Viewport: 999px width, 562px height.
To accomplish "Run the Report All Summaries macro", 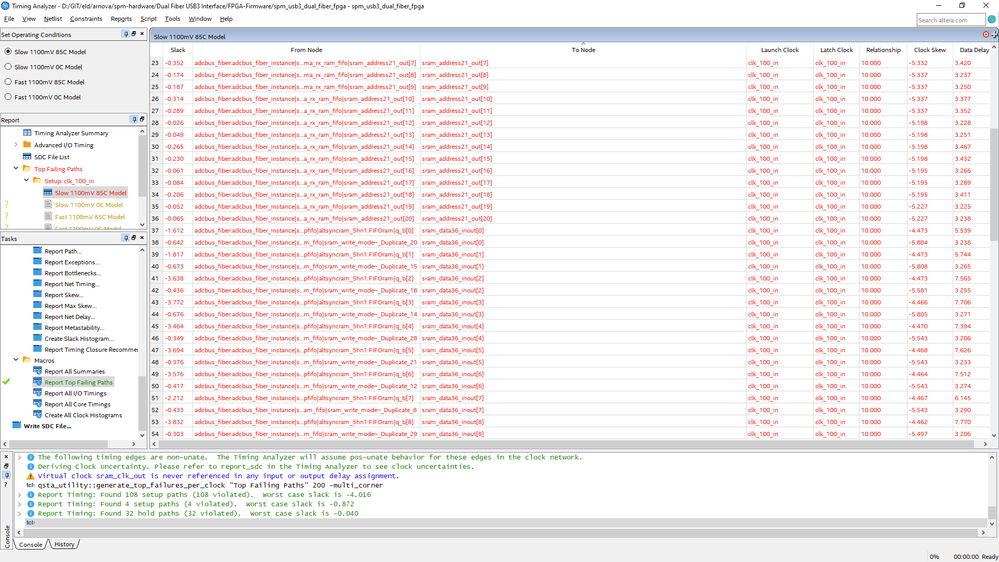I will (73, 371).
